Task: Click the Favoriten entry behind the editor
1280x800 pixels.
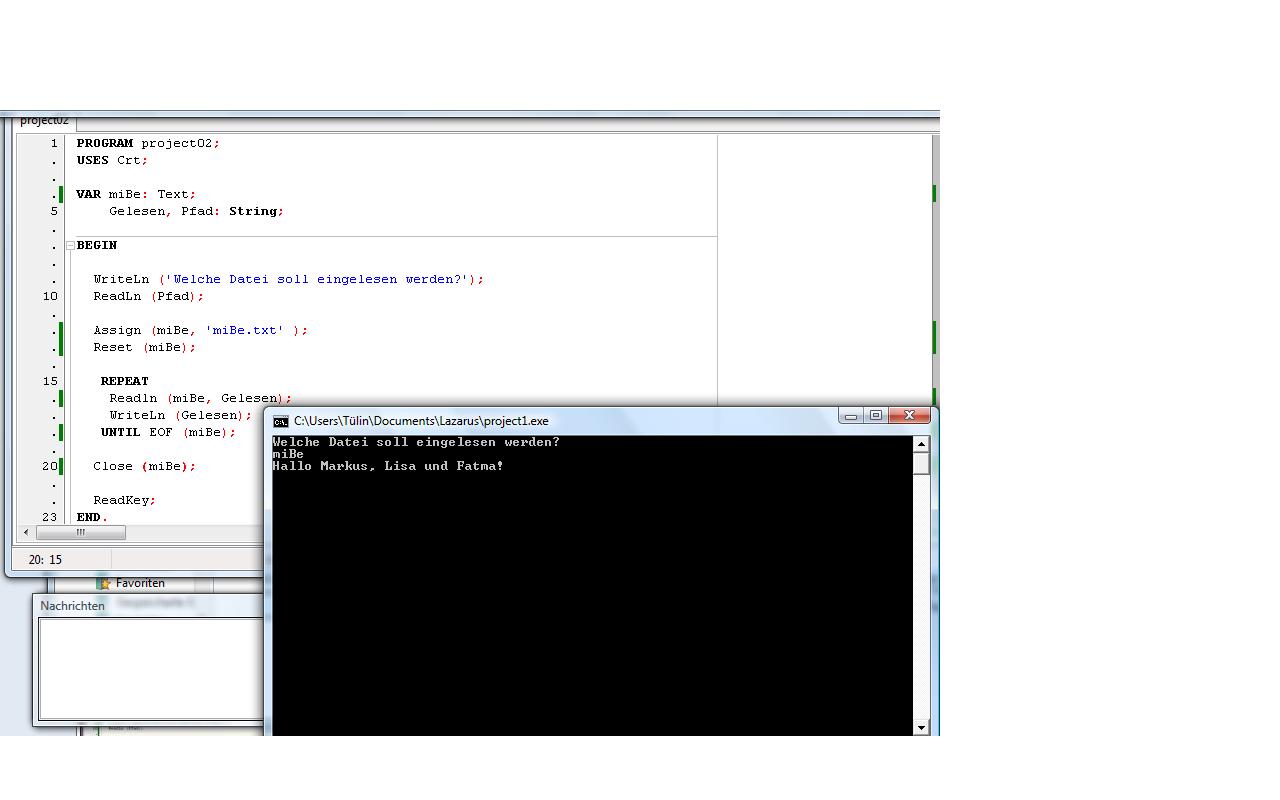Action: tap(139, 583)
